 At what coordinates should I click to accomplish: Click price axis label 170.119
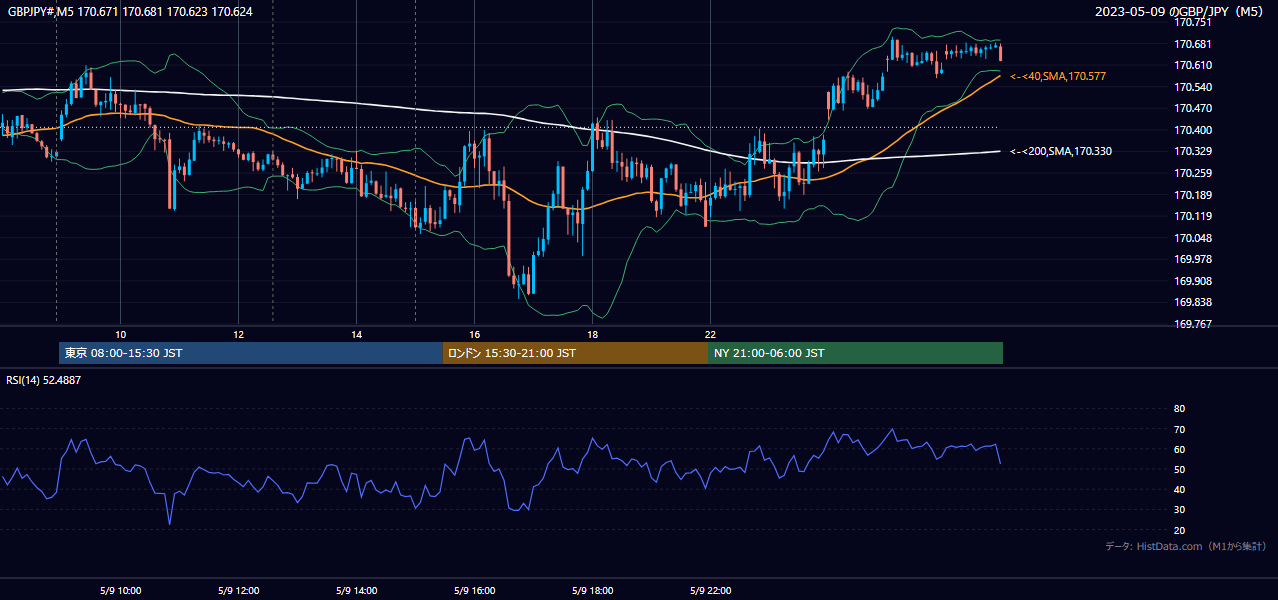tap(1192, 216)
